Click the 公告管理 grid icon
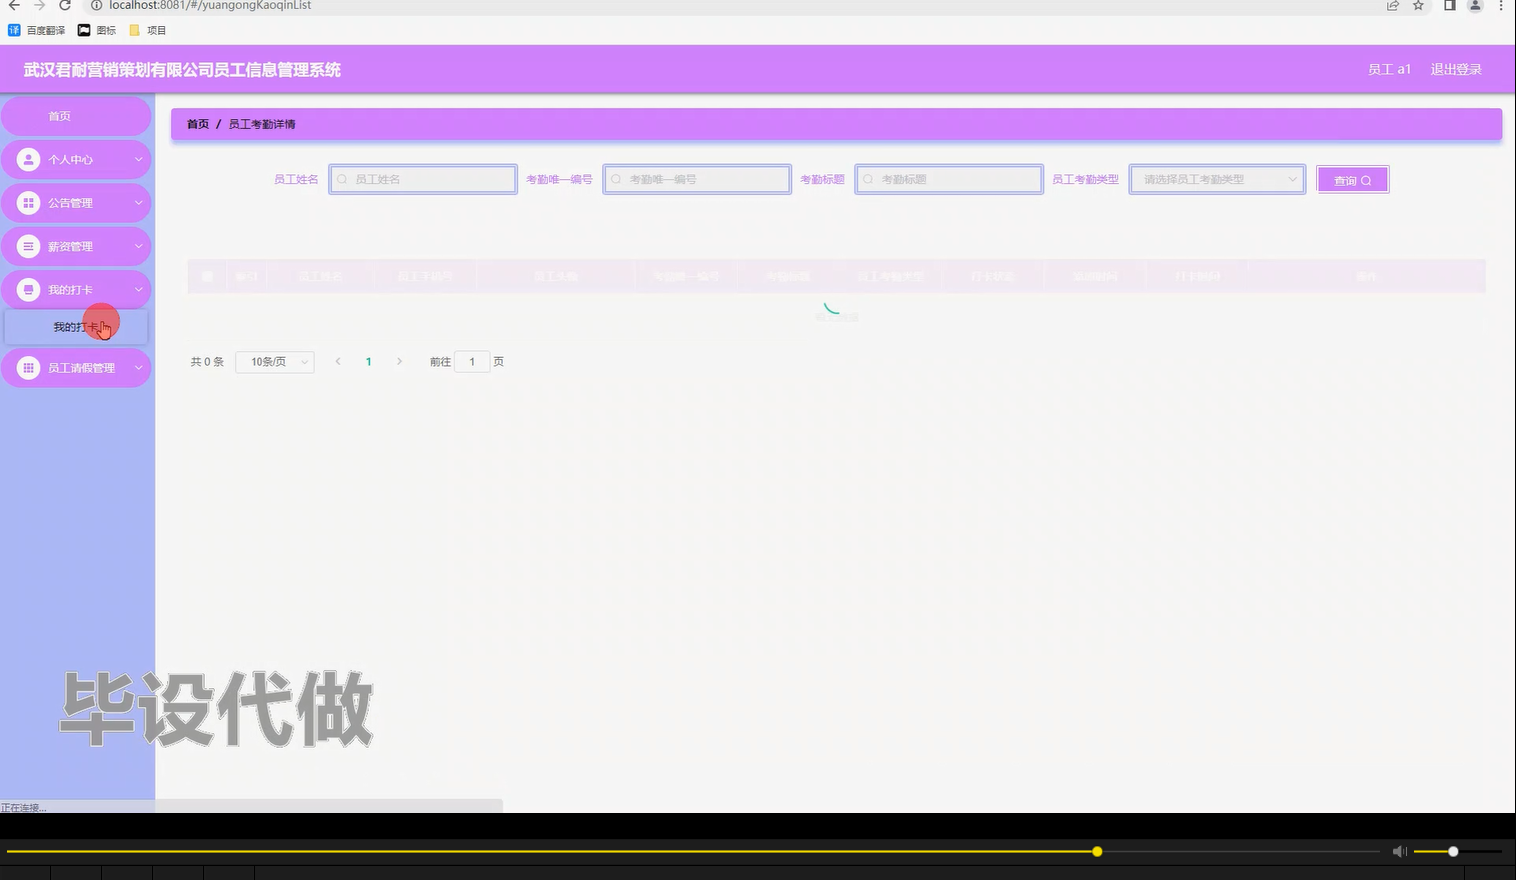 pyautogui.click(x=27, y=202)
